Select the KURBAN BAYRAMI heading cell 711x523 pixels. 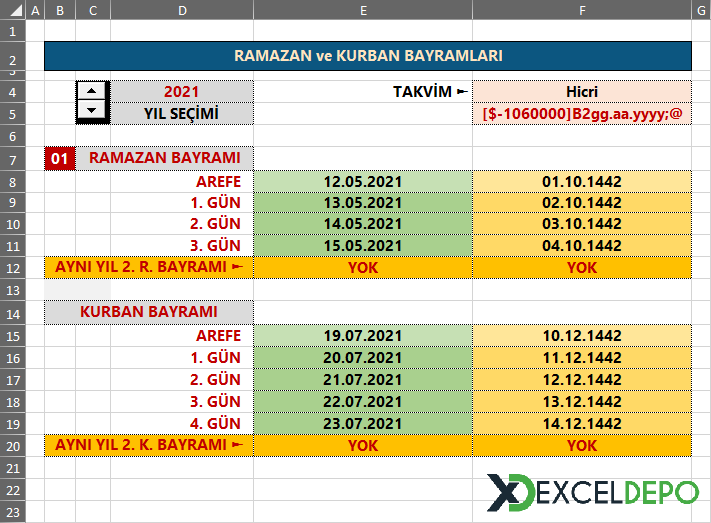tap(149, 311)
